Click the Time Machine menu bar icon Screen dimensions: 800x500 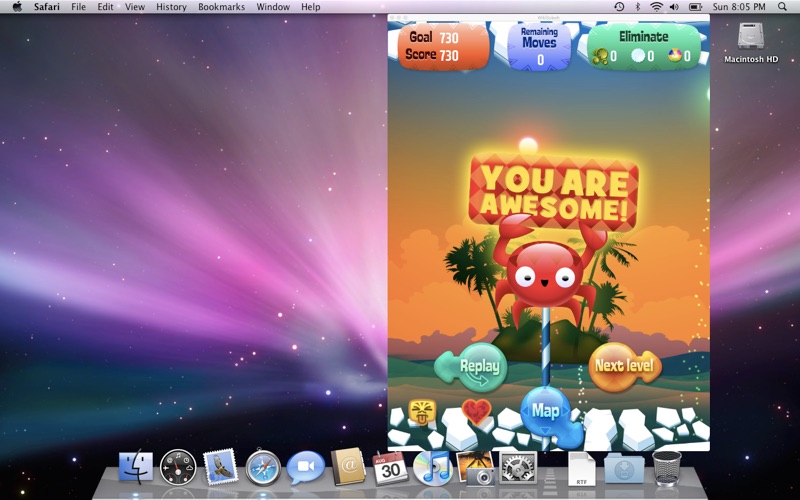(619, 7)
